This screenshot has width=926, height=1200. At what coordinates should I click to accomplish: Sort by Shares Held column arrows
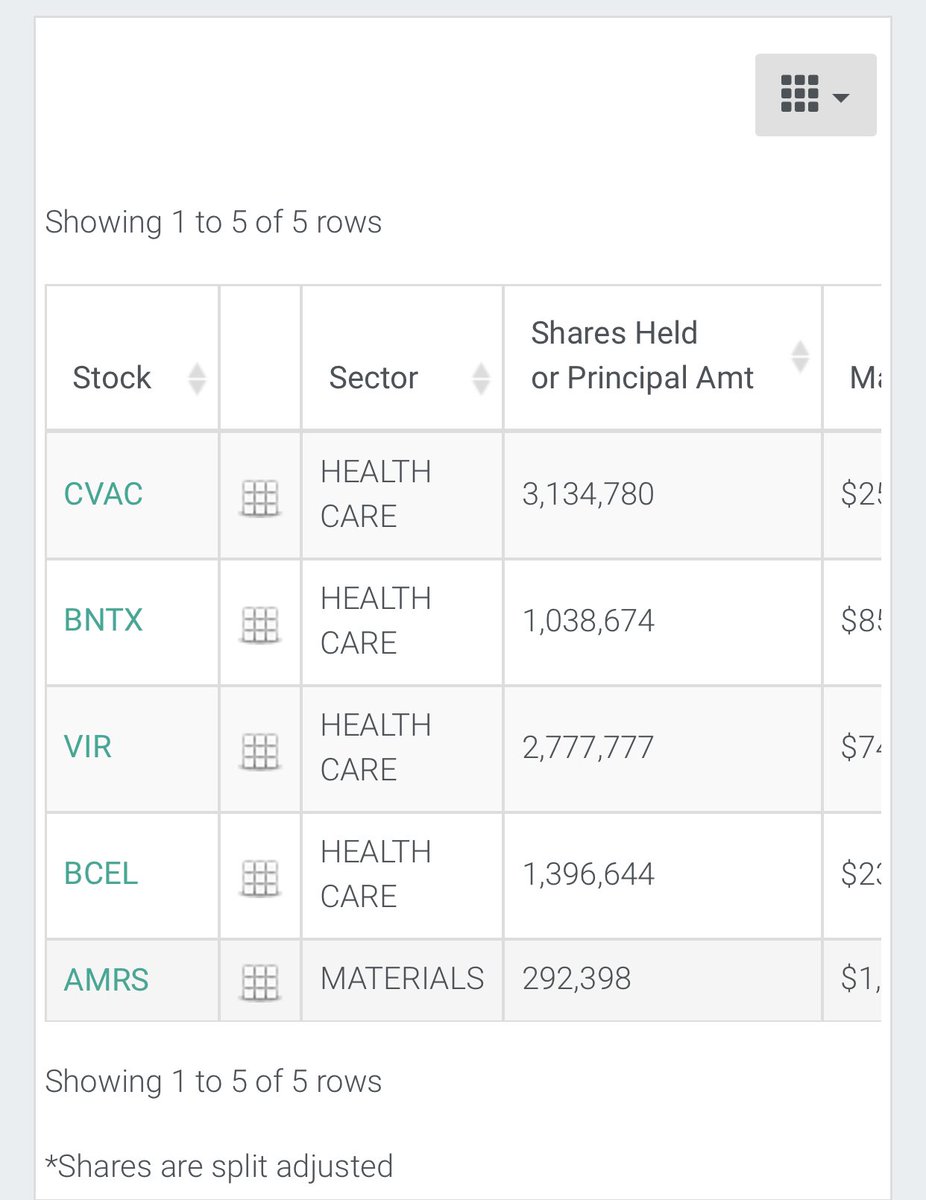click(x=800, y=356)
